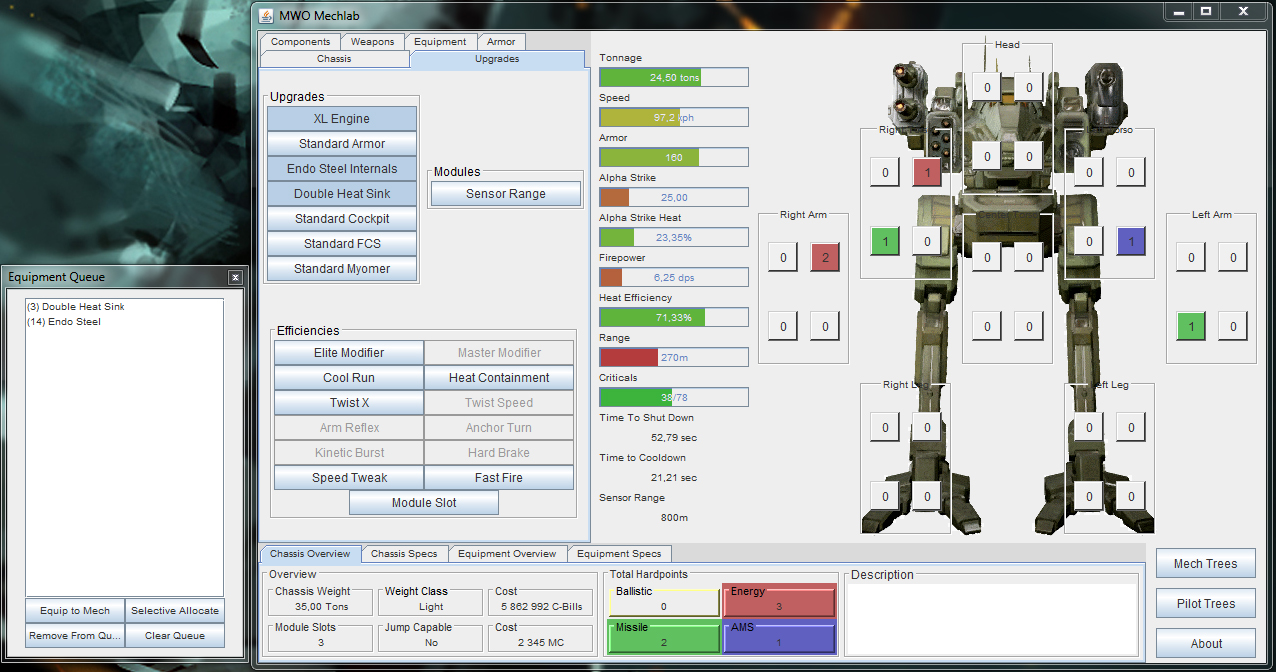Viewport: 1276px width, 672px height.
Task: Select the Equipment tab
Action: [440, 41]
